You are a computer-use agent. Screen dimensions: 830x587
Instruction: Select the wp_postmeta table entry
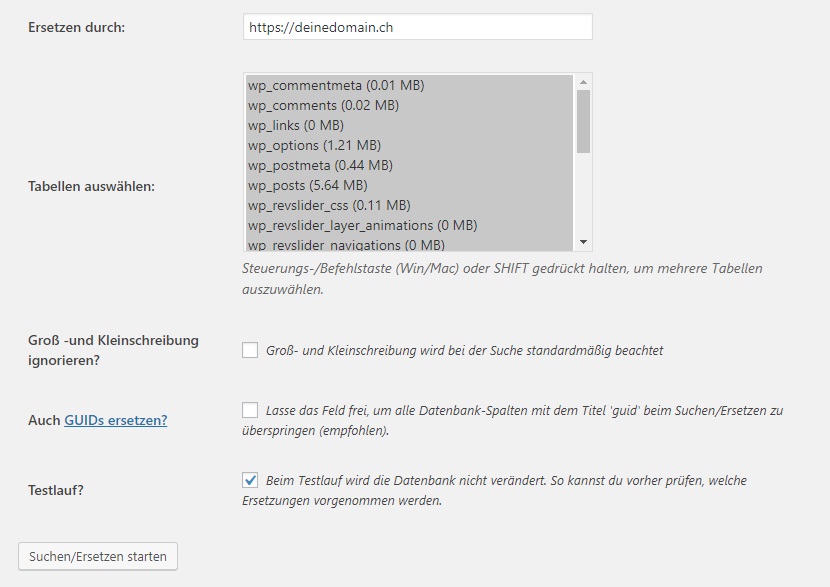click(x=320, y=165)
